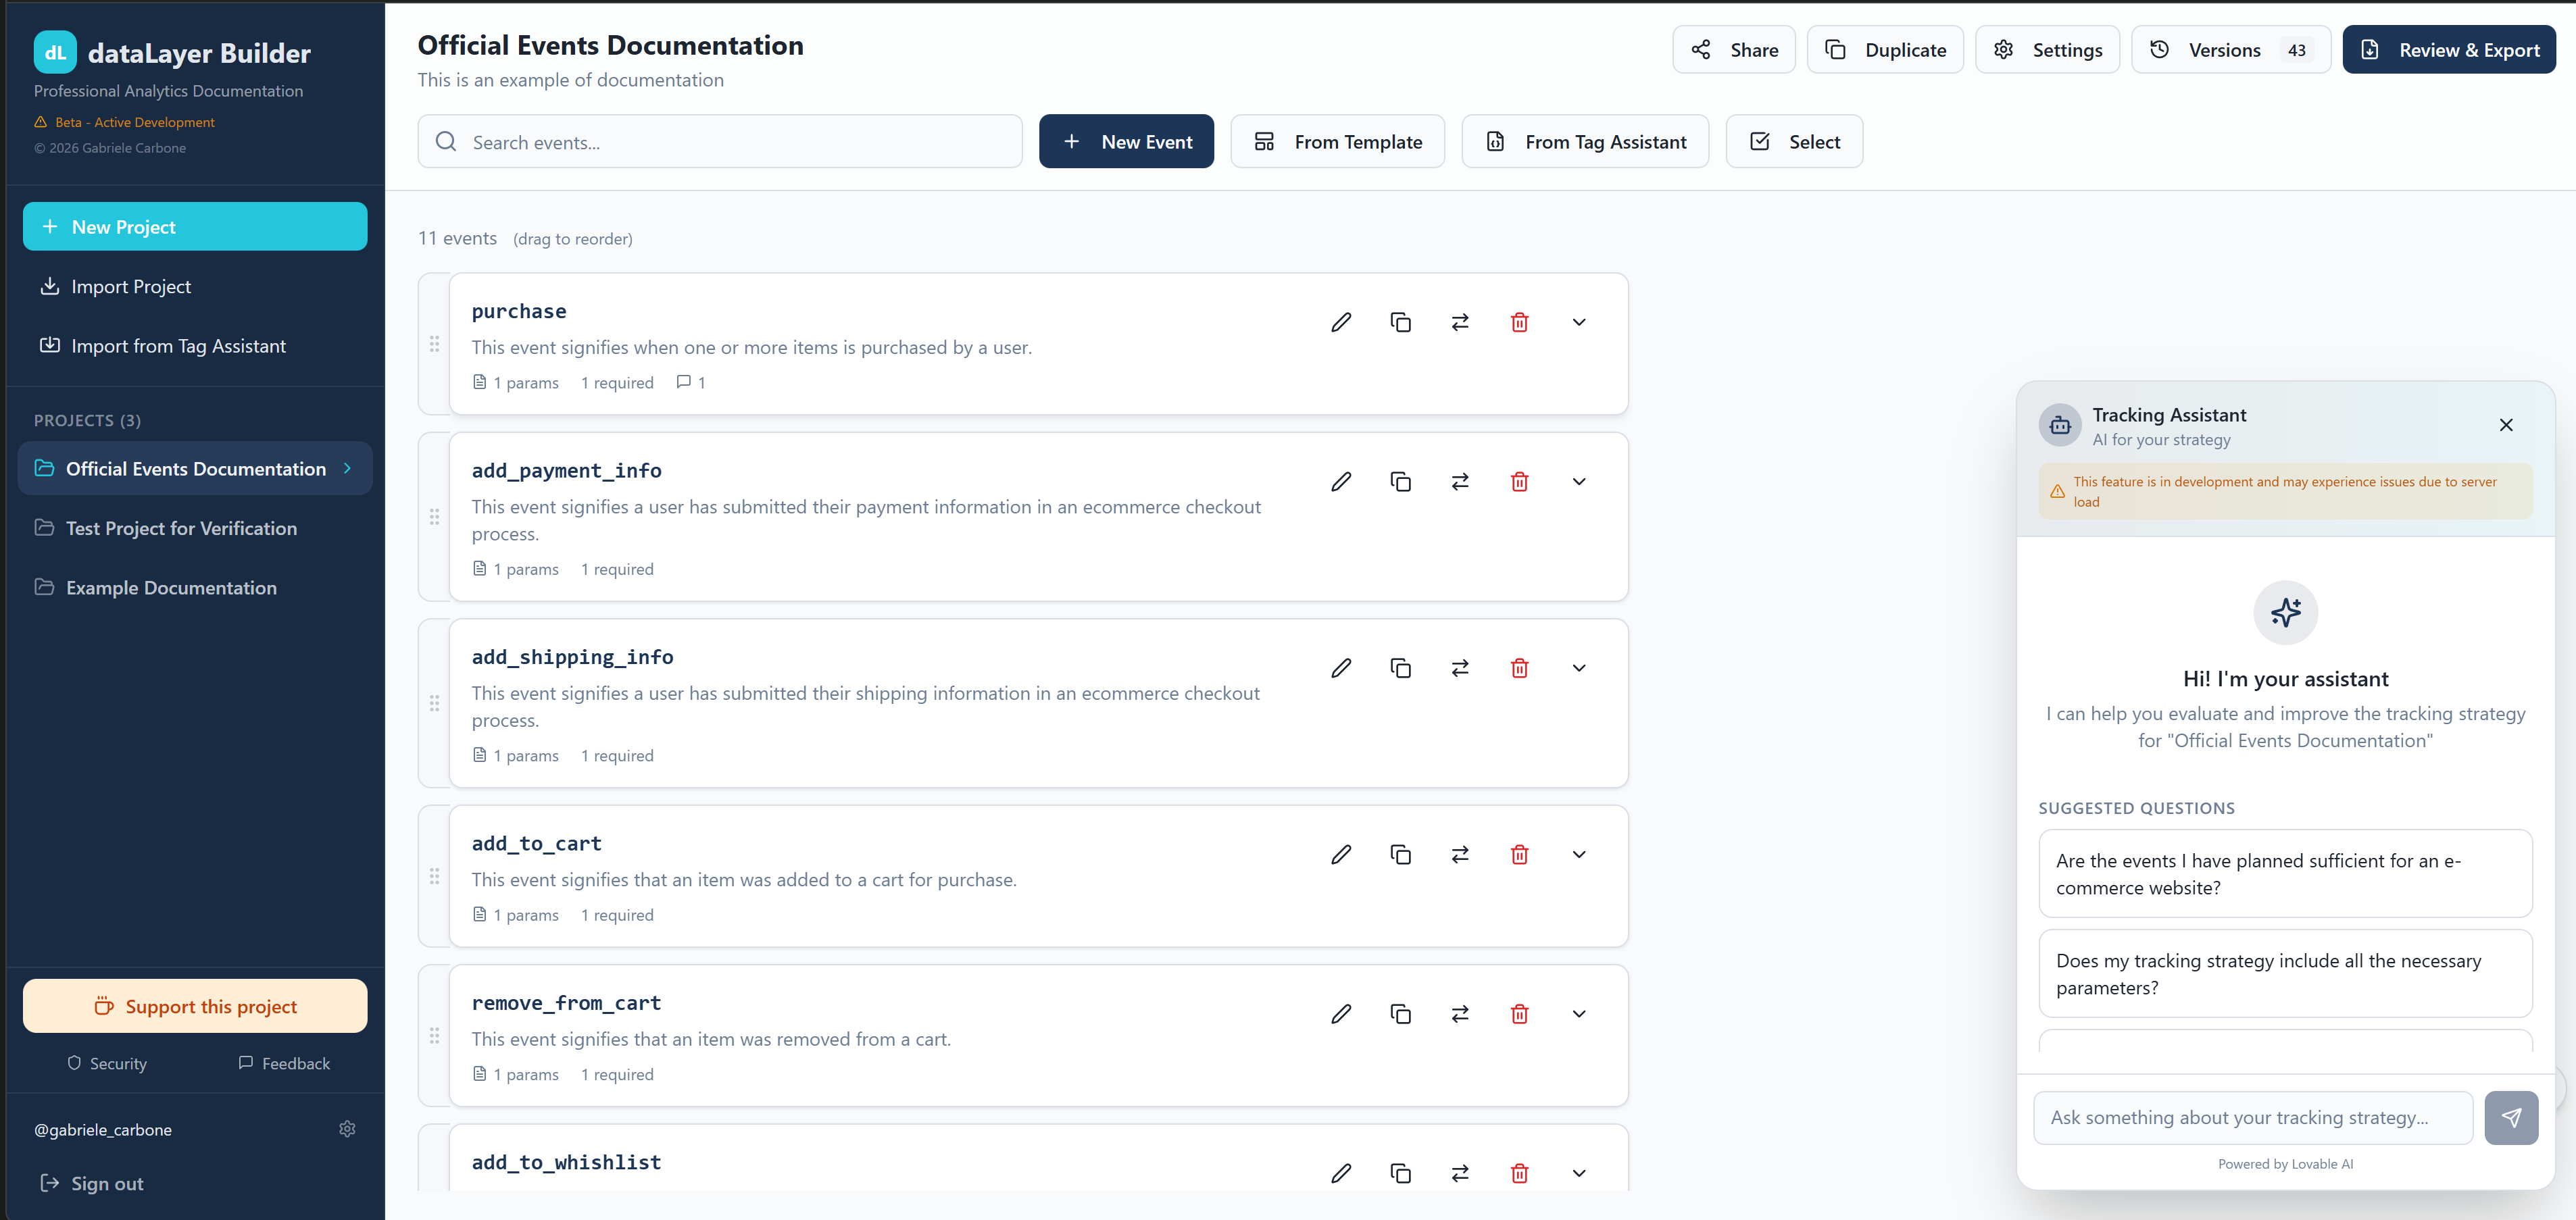Duplicate add_payment_info using its copy icon
The image size is (2576, 1220).
coord(1401,481)
